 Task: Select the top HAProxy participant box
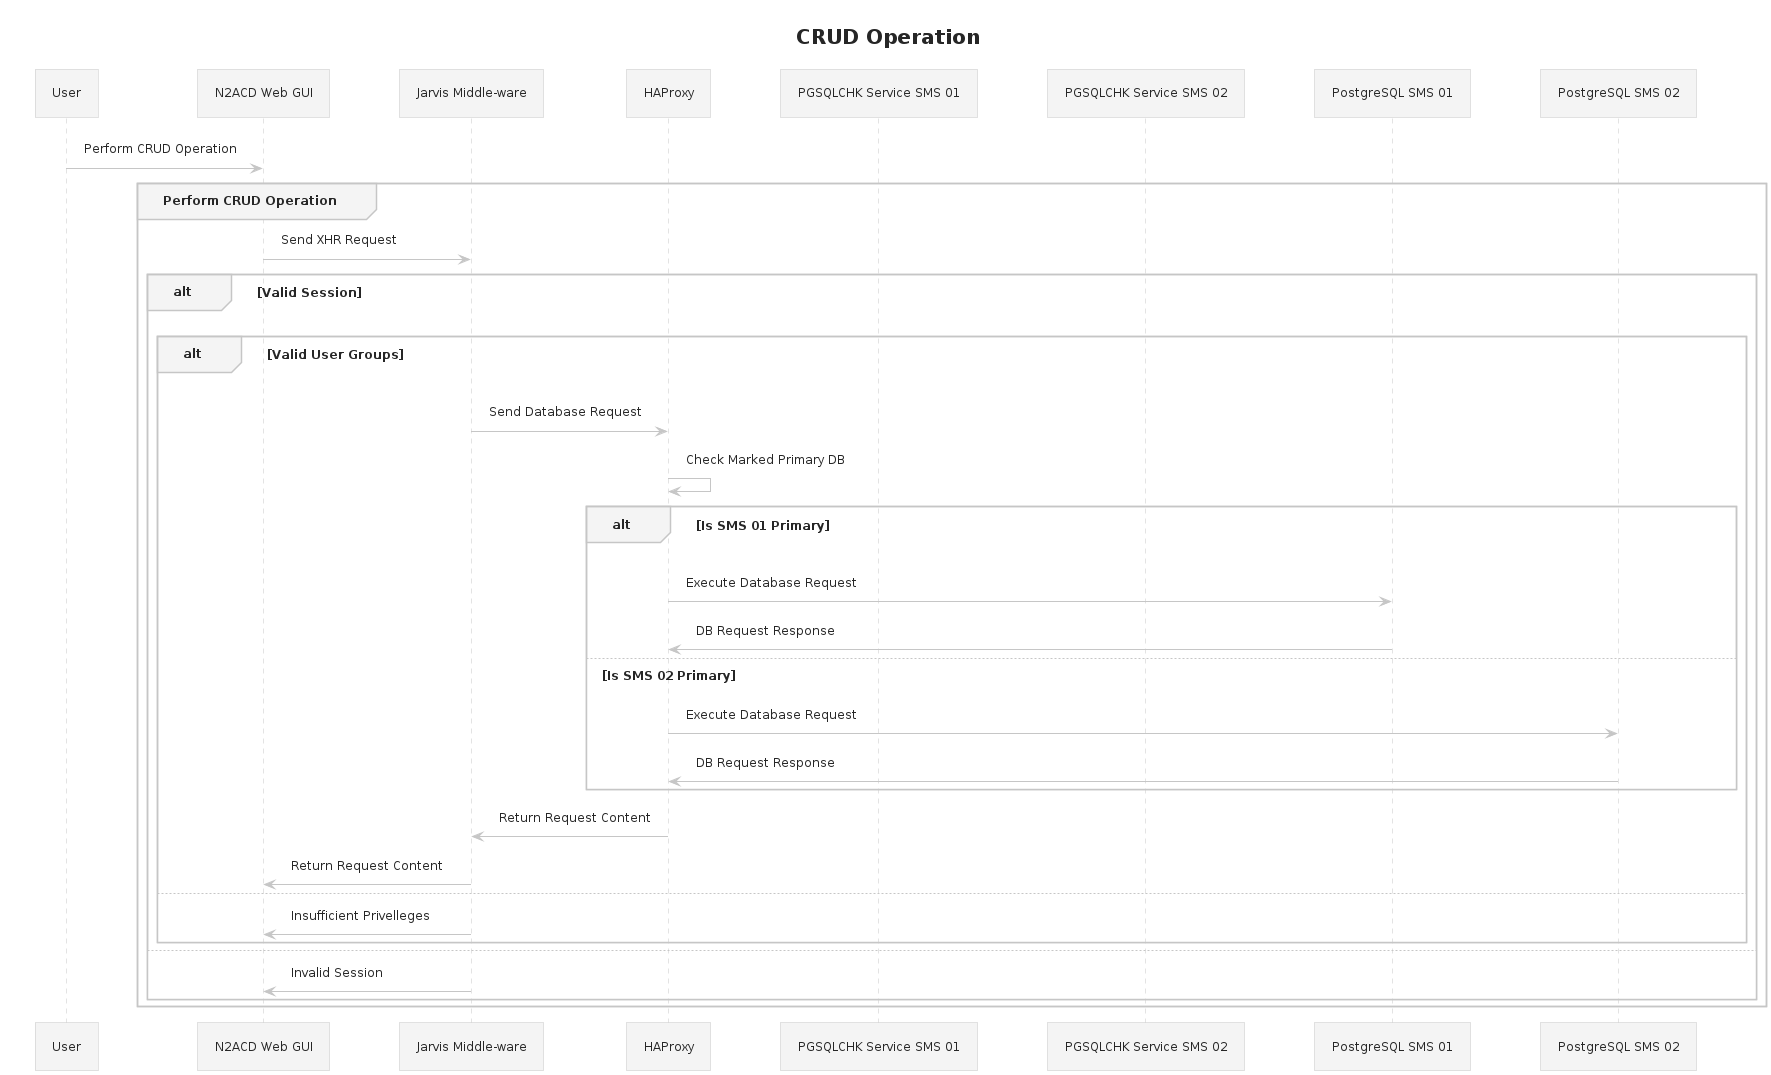[x=668, y=93]
